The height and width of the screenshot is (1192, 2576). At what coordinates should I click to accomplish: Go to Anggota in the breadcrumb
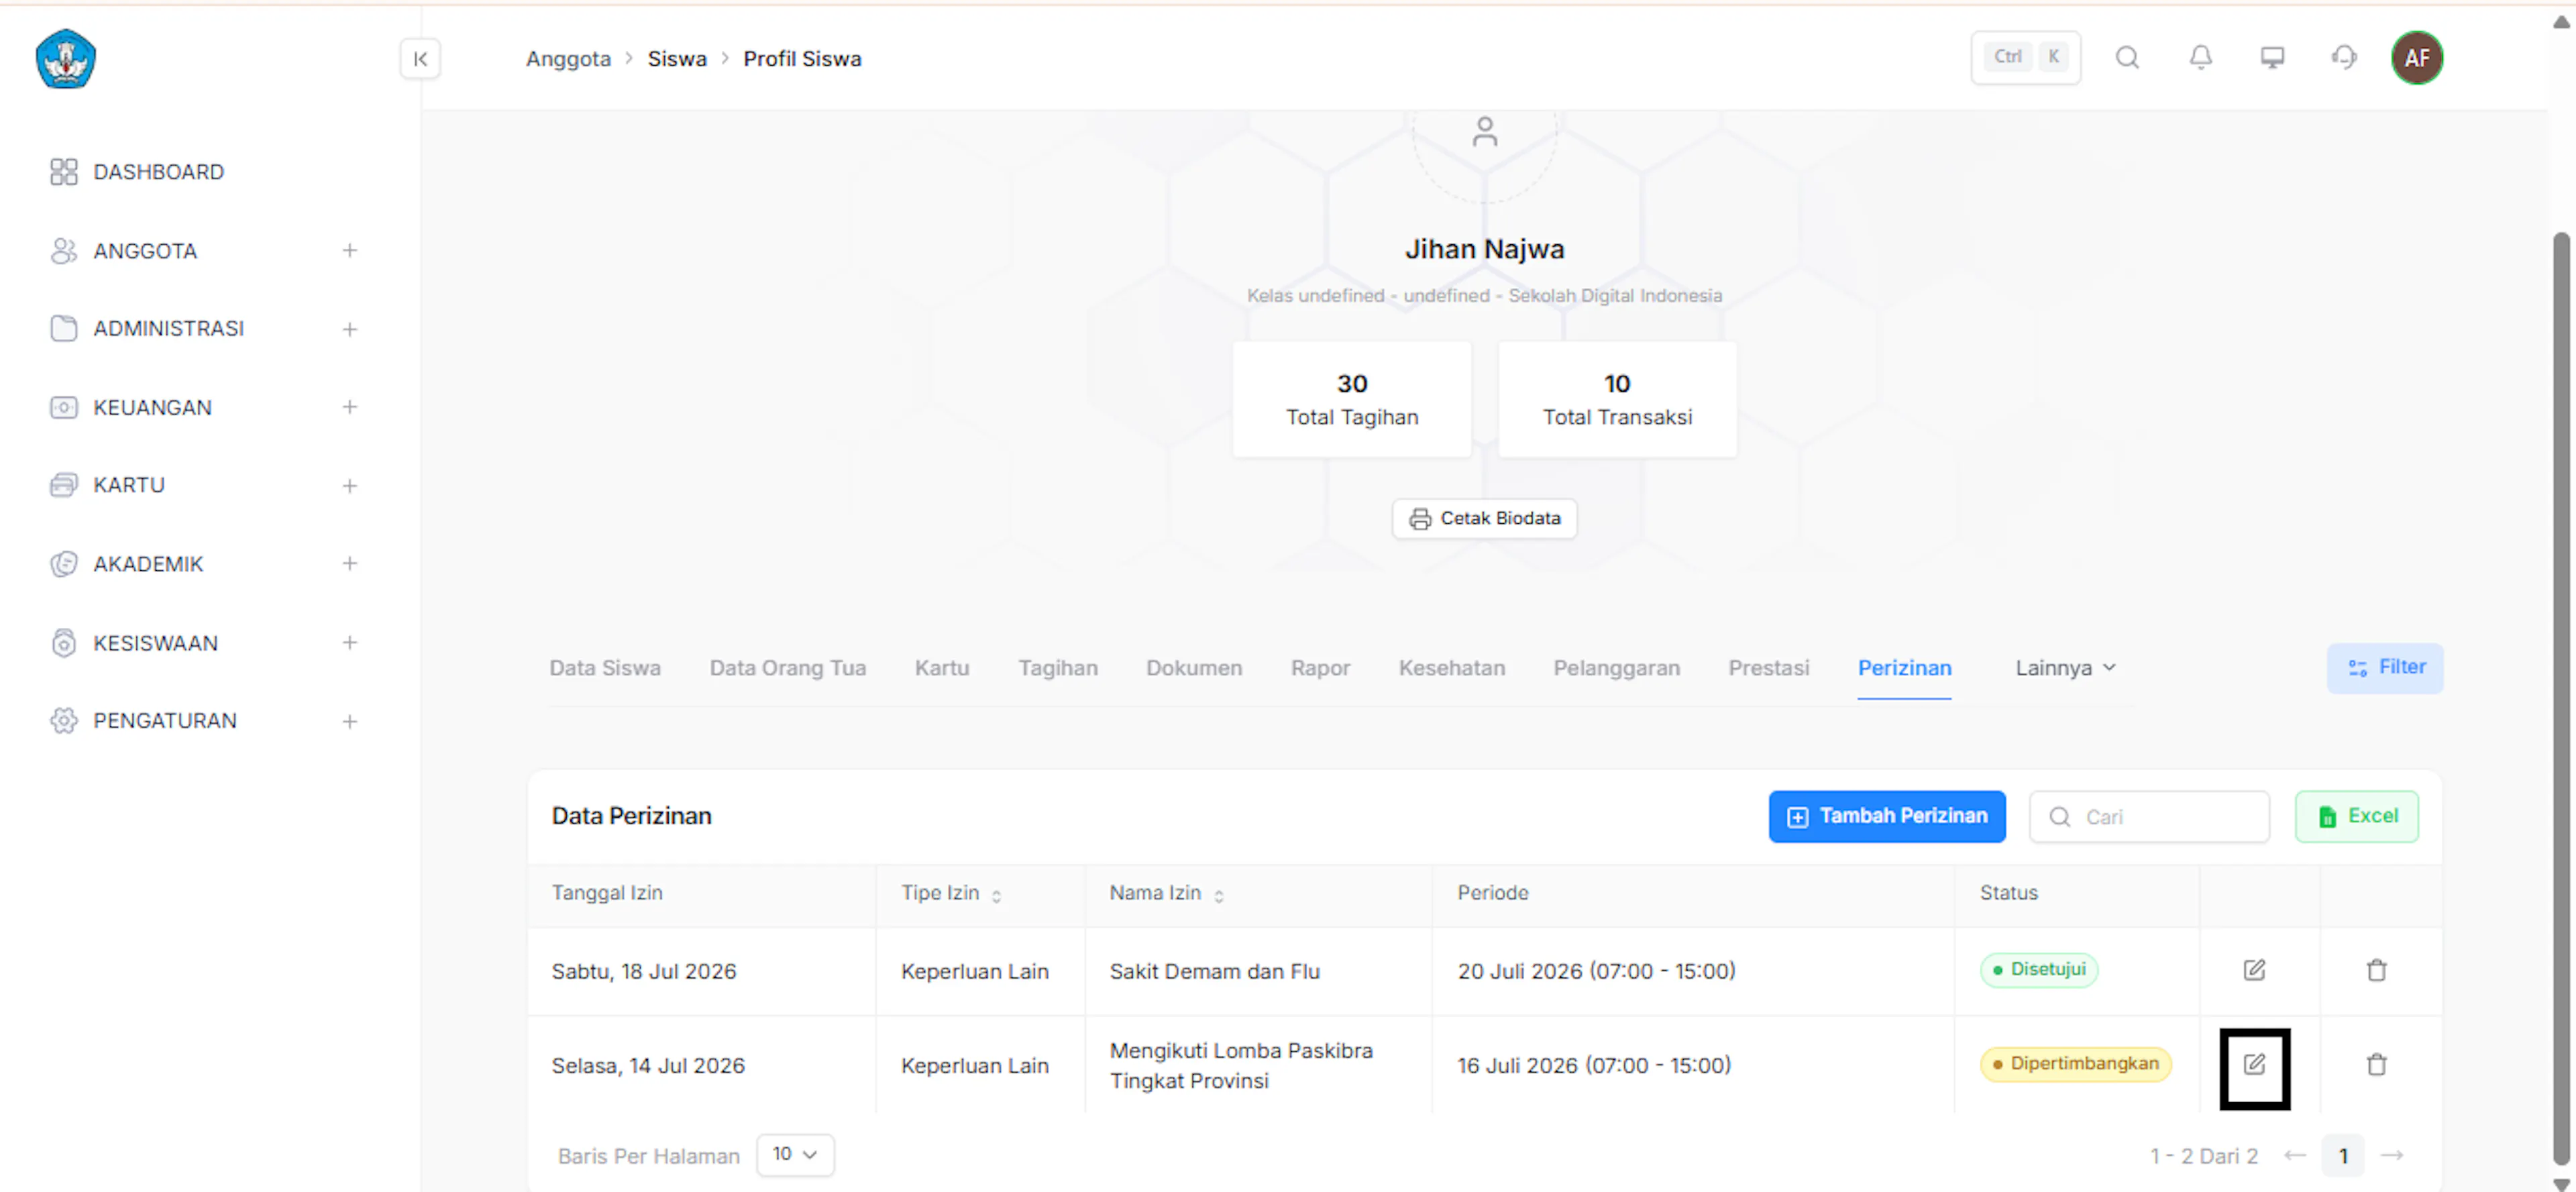[x=568, y=59]
